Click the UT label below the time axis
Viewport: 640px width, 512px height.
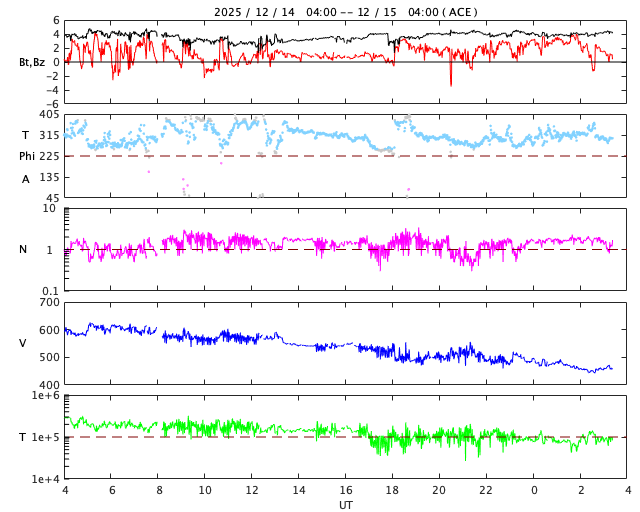pyautogui.click(x=345, y=505)
